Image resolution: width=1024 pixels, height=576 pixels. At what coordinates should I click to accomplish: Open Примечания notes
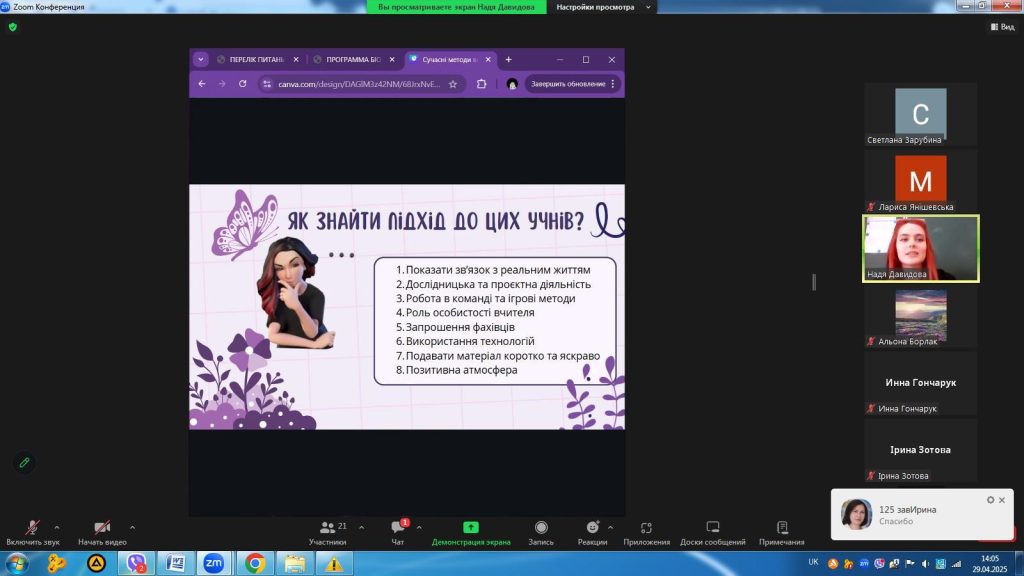pyautogui.click(x=782, y=533)
